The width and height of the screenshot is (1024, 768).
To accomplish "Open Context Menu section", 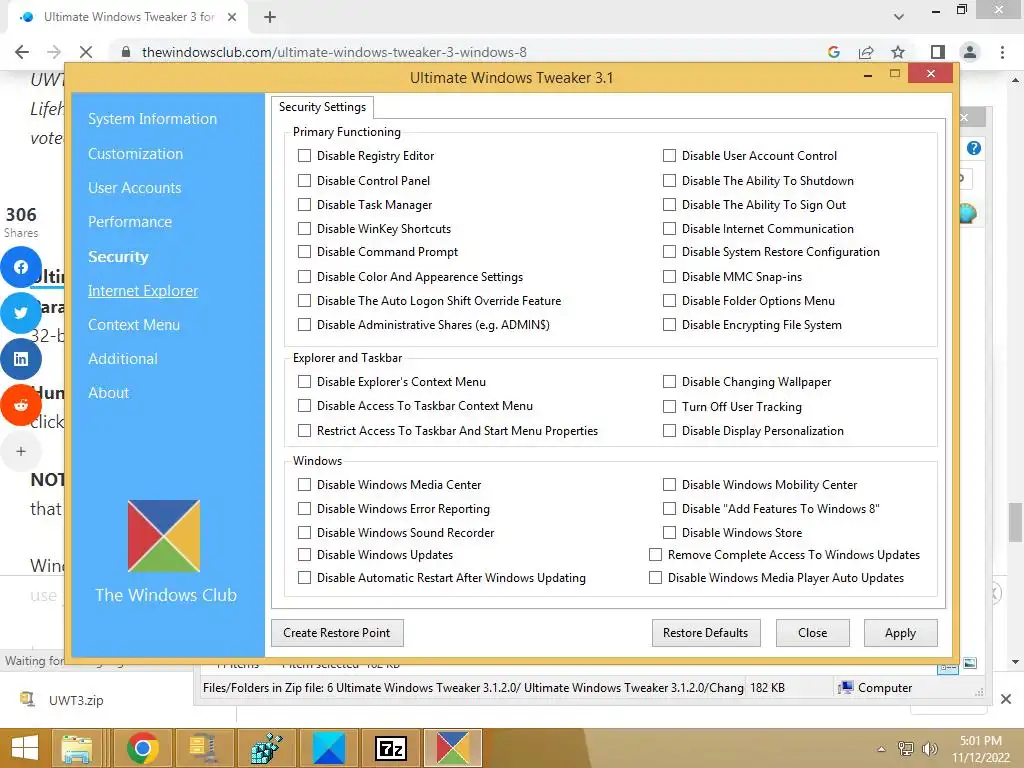I will pos(134,325).
